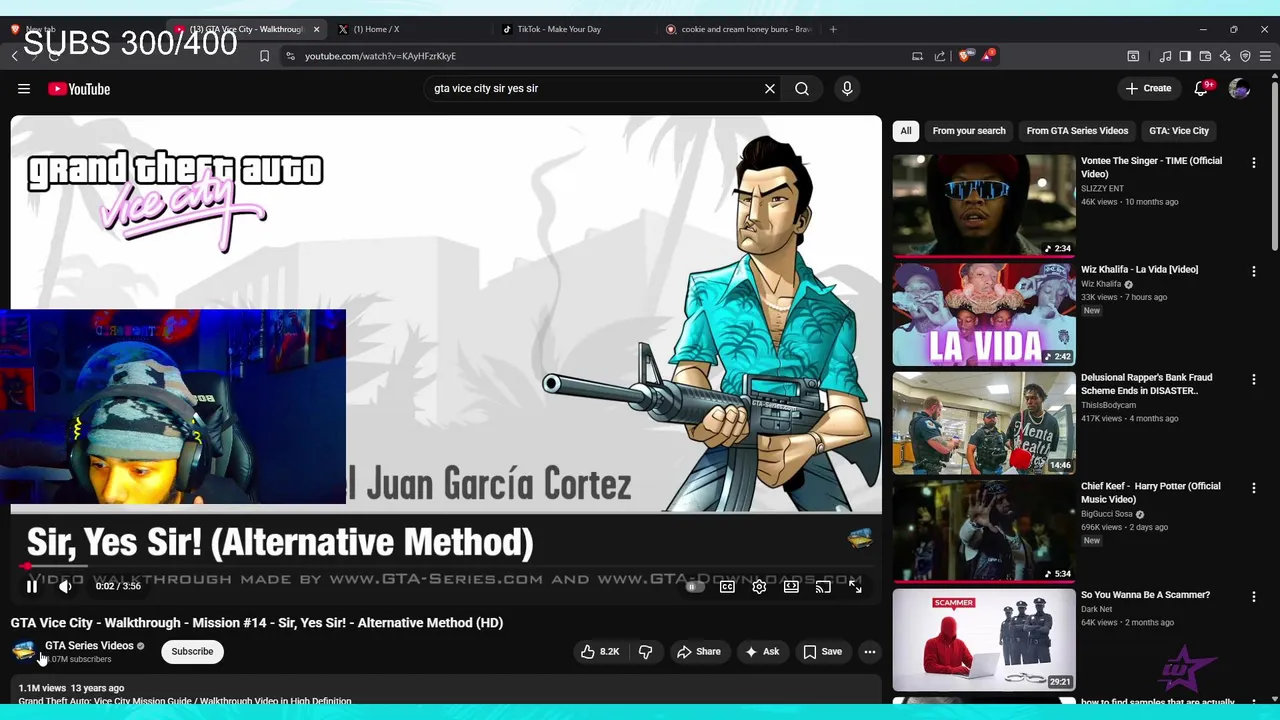This screenshot has height=720, width=1280.
Task: Open the account avatar menu
Action: [1240, 89]
